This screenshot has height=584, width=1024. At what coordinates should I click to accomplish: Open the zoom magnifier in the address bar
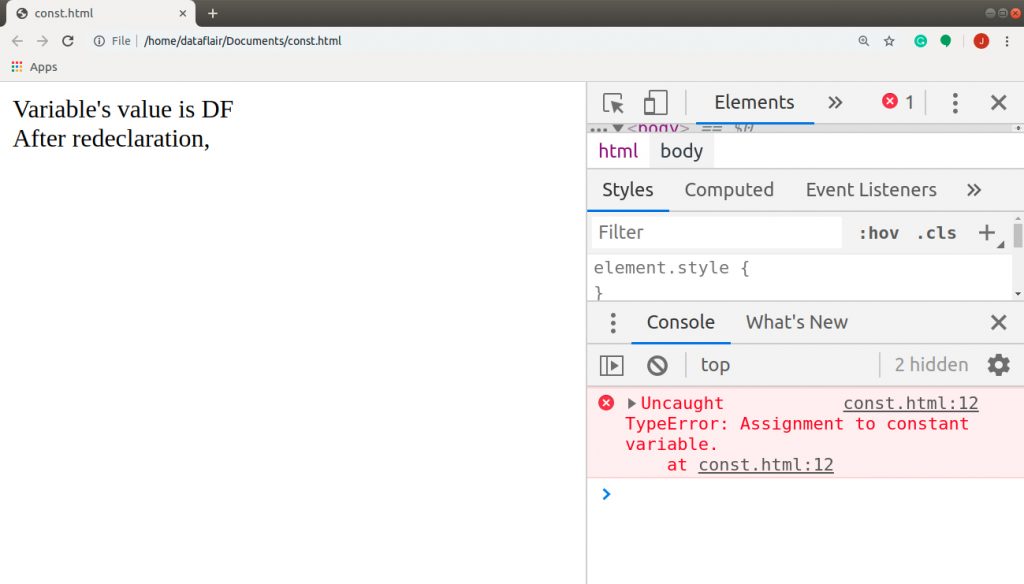(863, 41)
